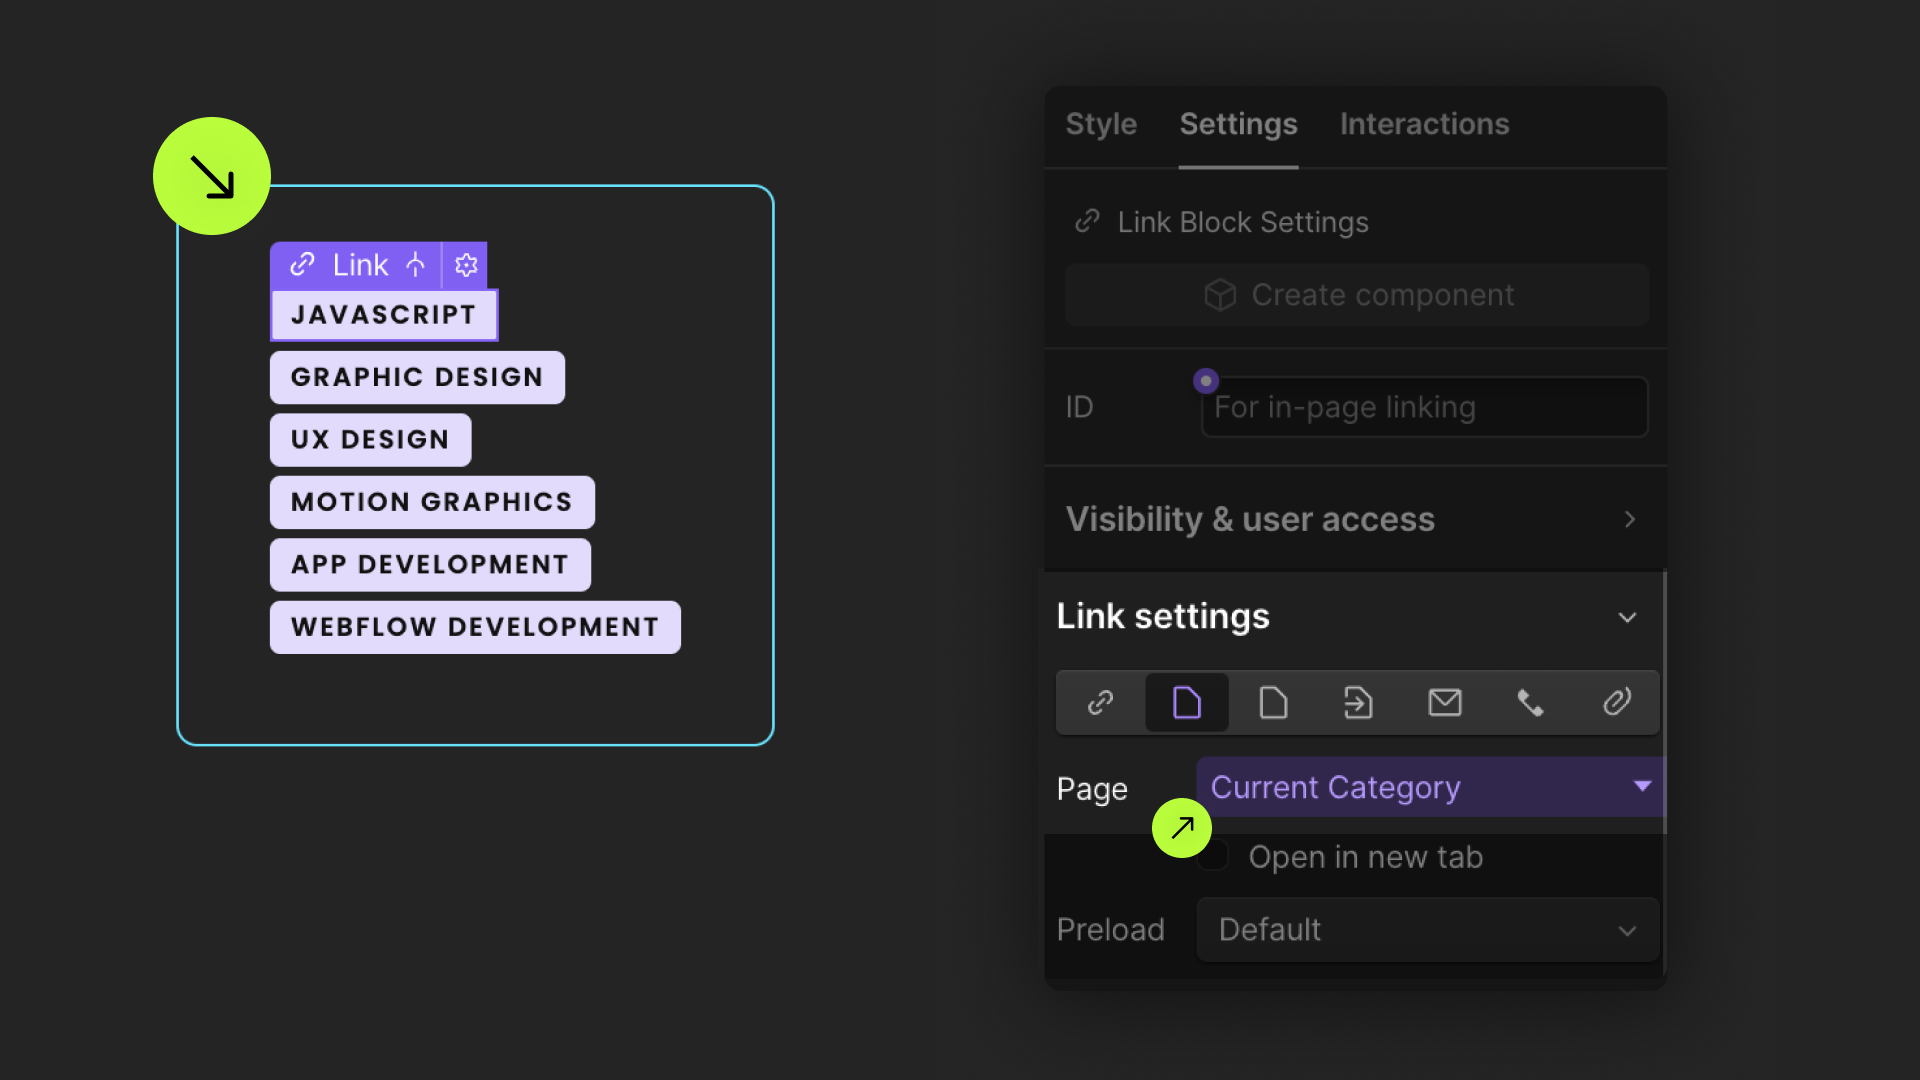The width and height of the screenshot is (1920, 1080).
Task: Select the Email link type icon
Action: 1445,703
